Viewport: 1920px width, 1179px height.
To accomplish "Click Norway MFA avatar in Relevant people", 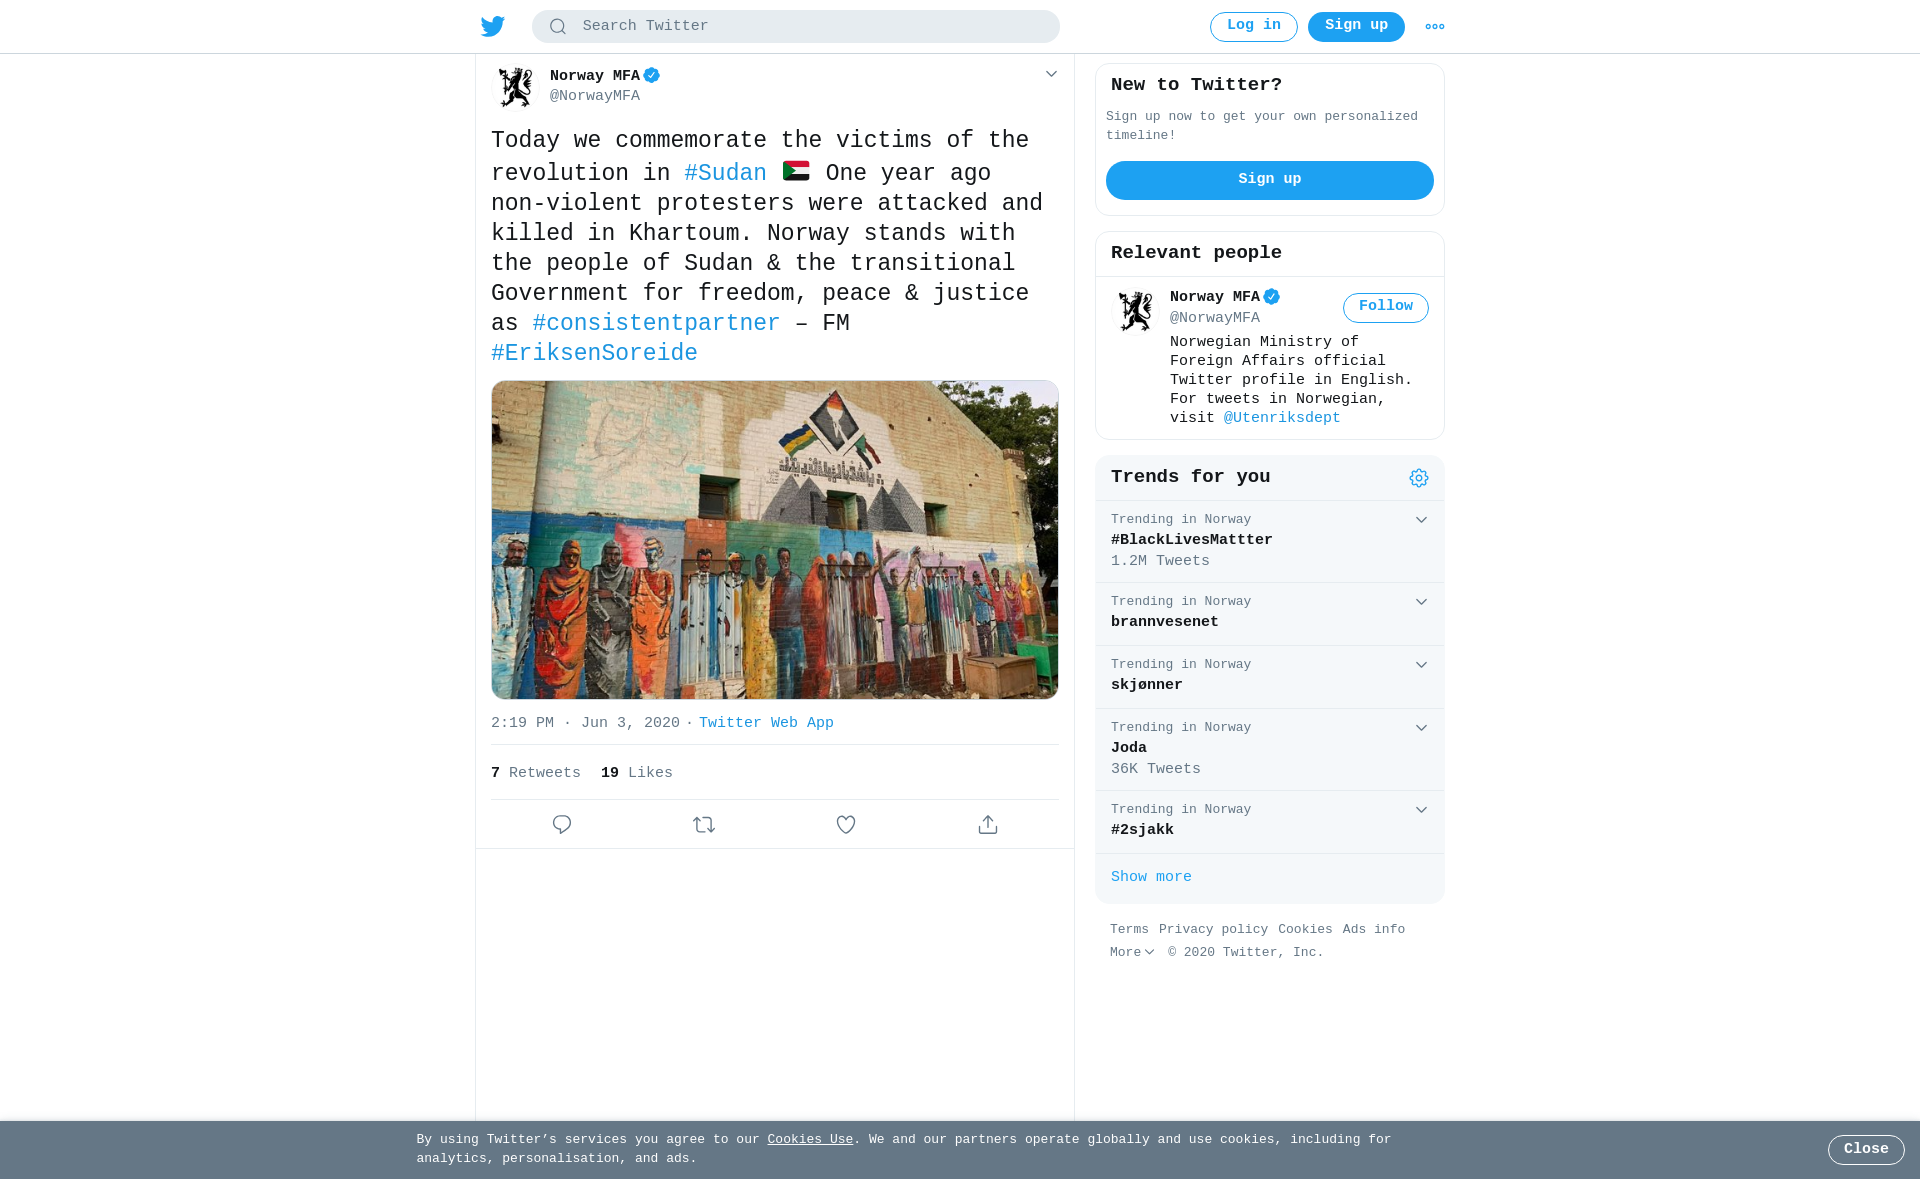I will [1135, 311].
